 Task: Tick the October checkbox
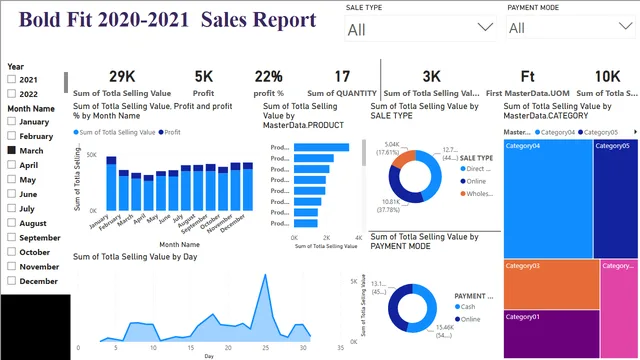(x=11, y=251)
